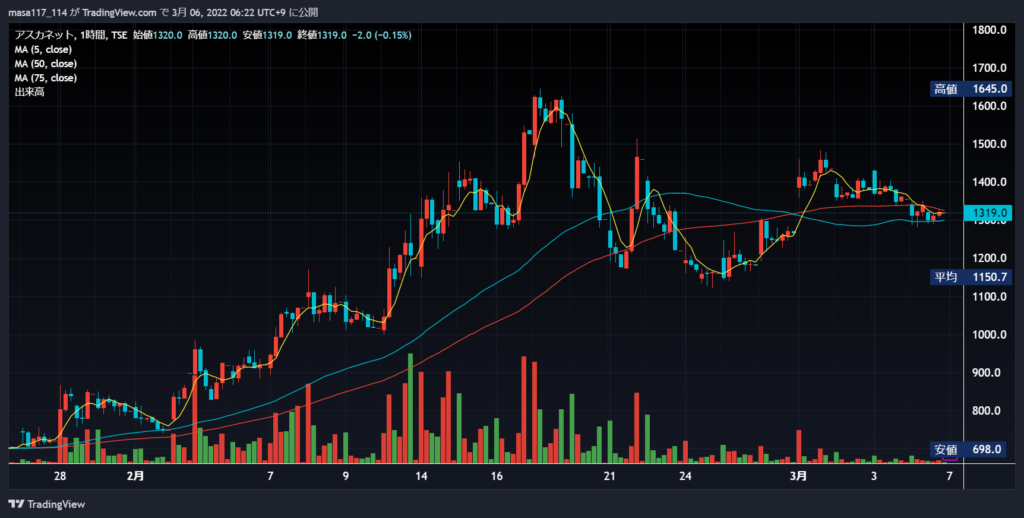Click the 1800.0 price axis label
The height and width of the screenshot is (518, 1024).
point(987,30)
